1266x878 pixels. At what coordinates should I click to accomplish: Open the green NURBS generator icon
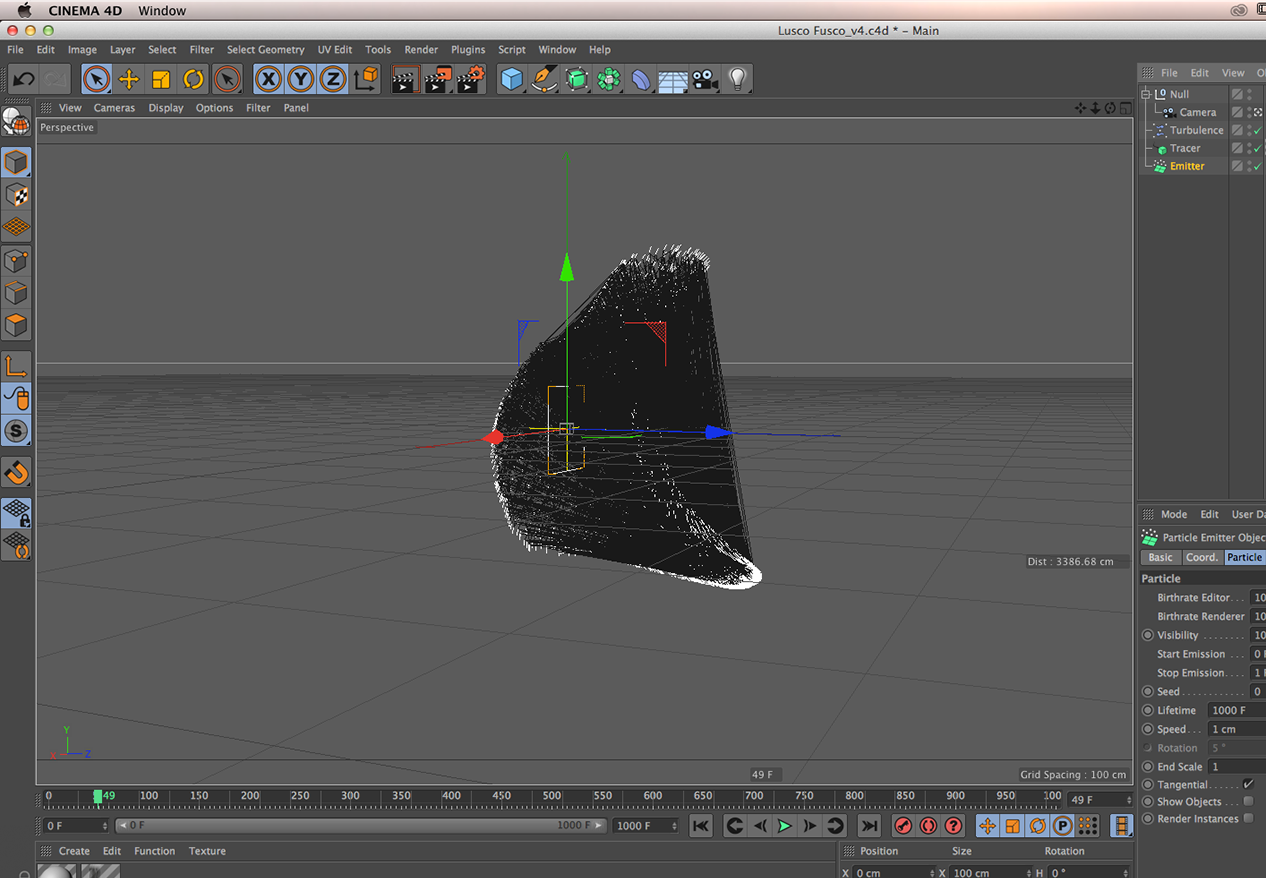tap(577, 79)
